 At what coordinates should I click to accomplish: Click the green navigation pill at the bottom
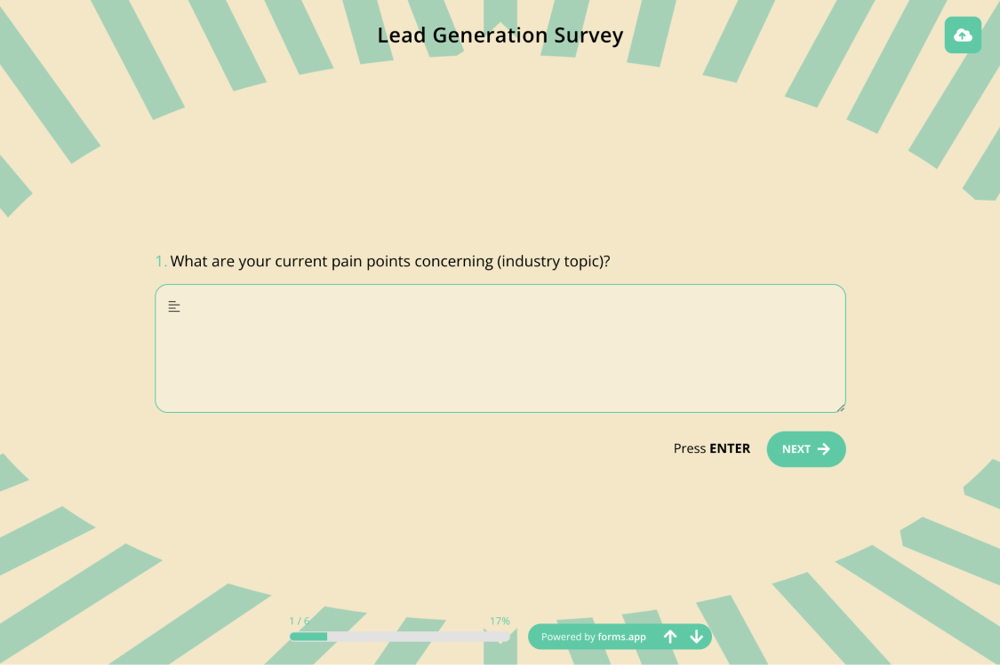[x=619, y=636]
